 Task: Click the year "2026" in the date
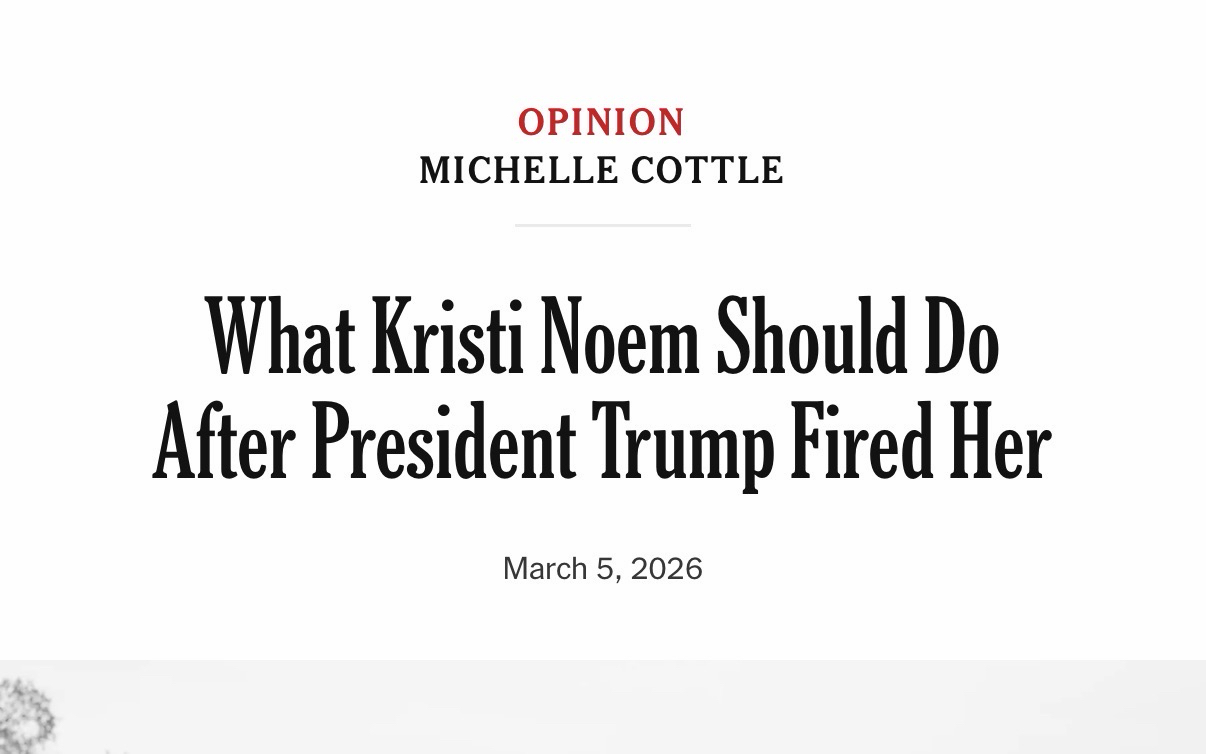coord(667,568)
